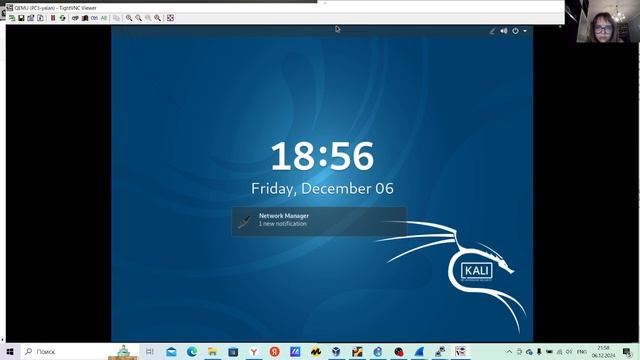Refresh the remote screen in TightVNC

[62, 18]
